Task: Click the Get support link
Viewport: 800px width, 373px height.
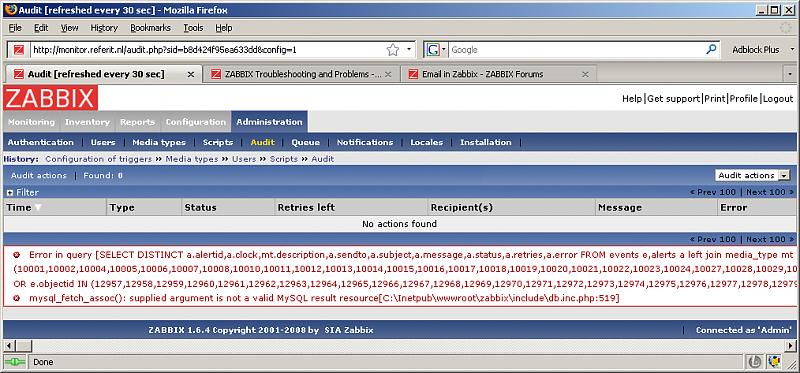Action: pos(673,98)
